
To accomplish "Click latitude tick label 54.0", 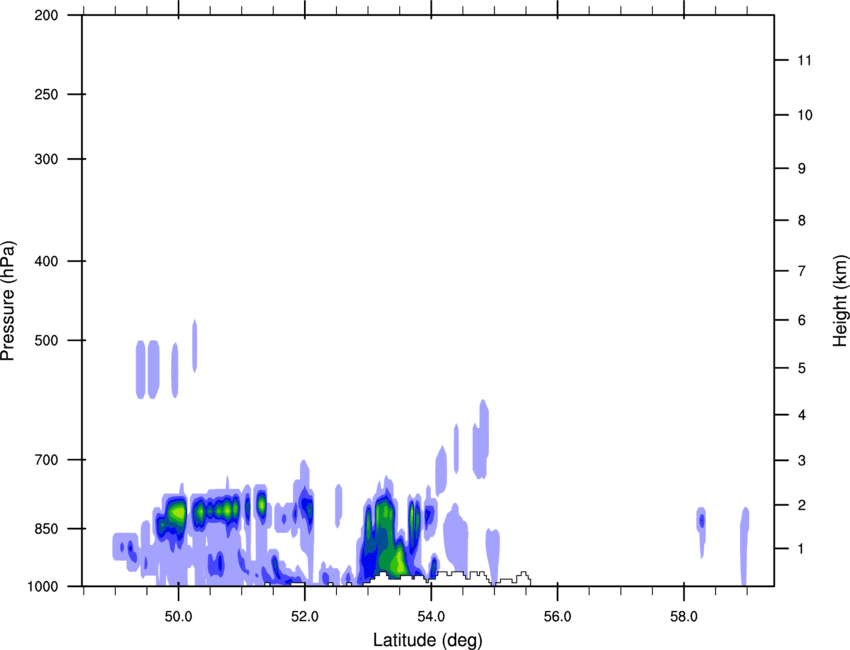I will tap(432, 617).
